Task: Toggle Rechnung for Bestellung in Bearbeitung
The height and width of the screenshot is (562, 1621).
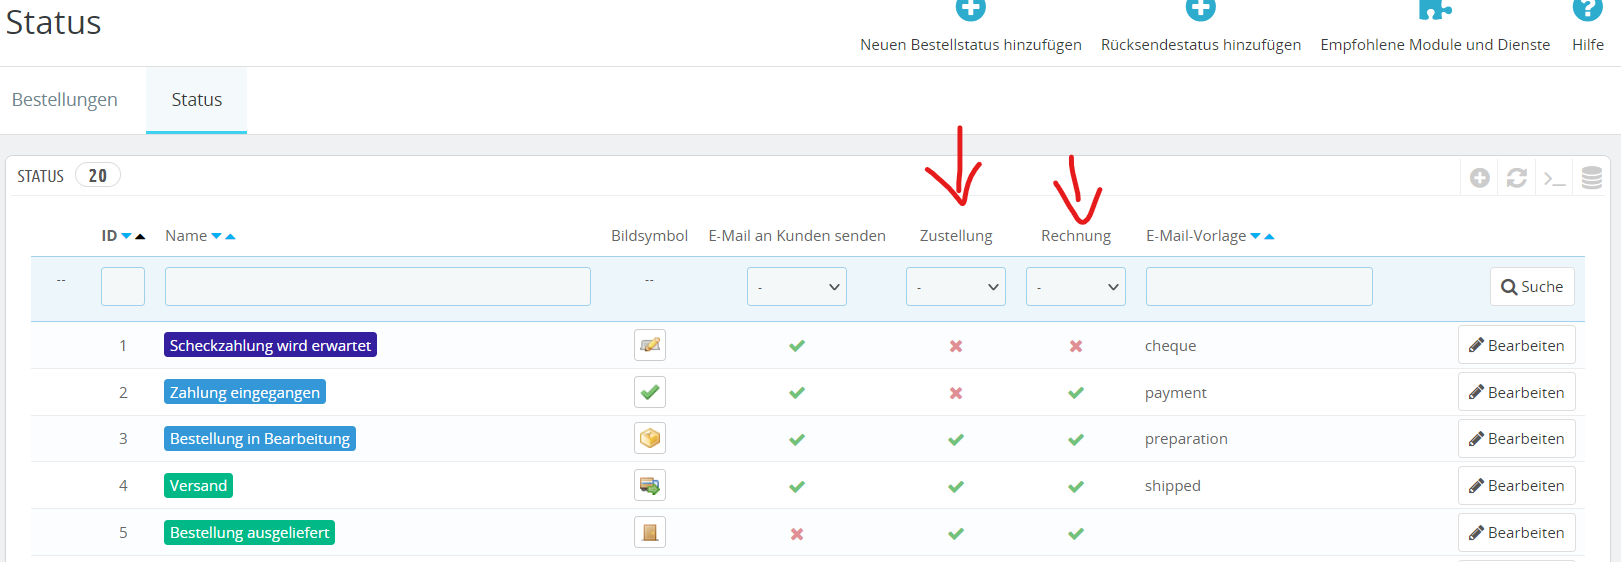Action: (x=1076, y=440)
